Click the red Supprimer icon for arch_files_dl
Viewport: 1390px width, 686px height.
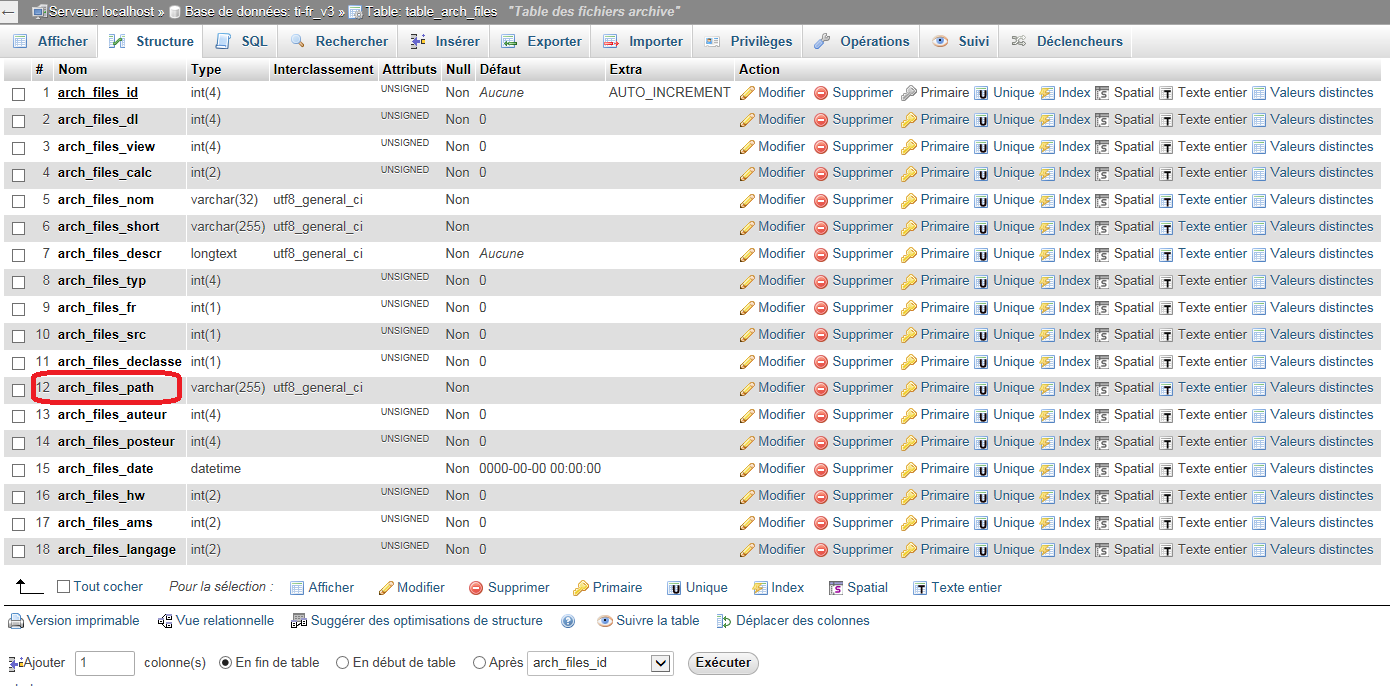(821, 120)
